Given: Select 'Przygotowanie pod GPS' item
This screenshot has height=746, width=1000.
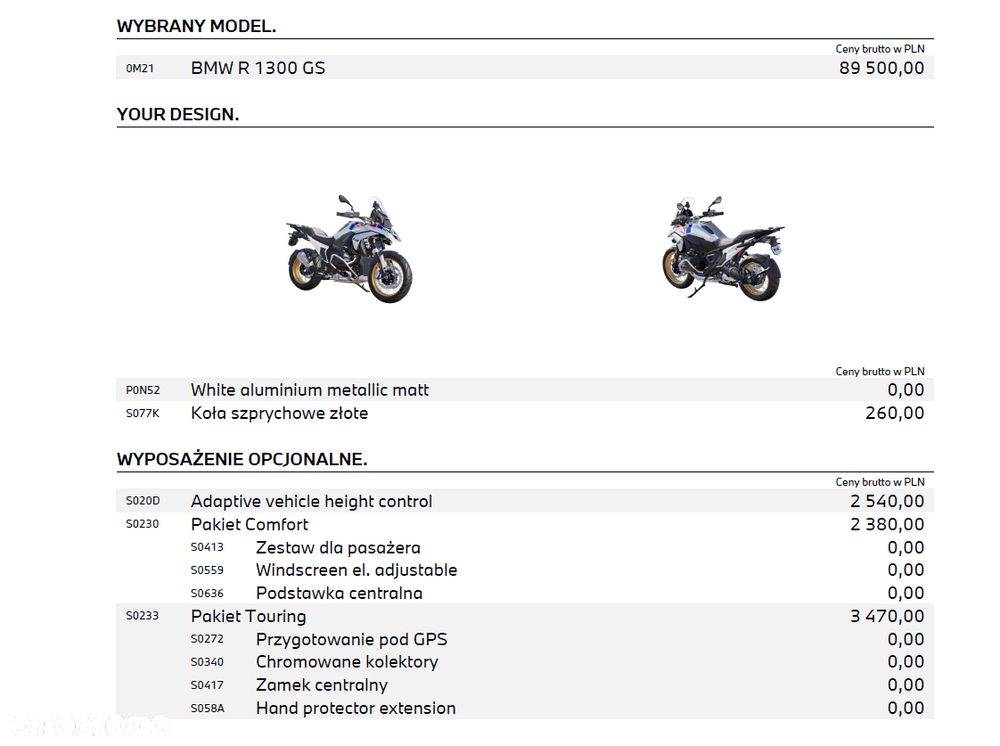Looking at the screenshot, I should click(351, 640).
